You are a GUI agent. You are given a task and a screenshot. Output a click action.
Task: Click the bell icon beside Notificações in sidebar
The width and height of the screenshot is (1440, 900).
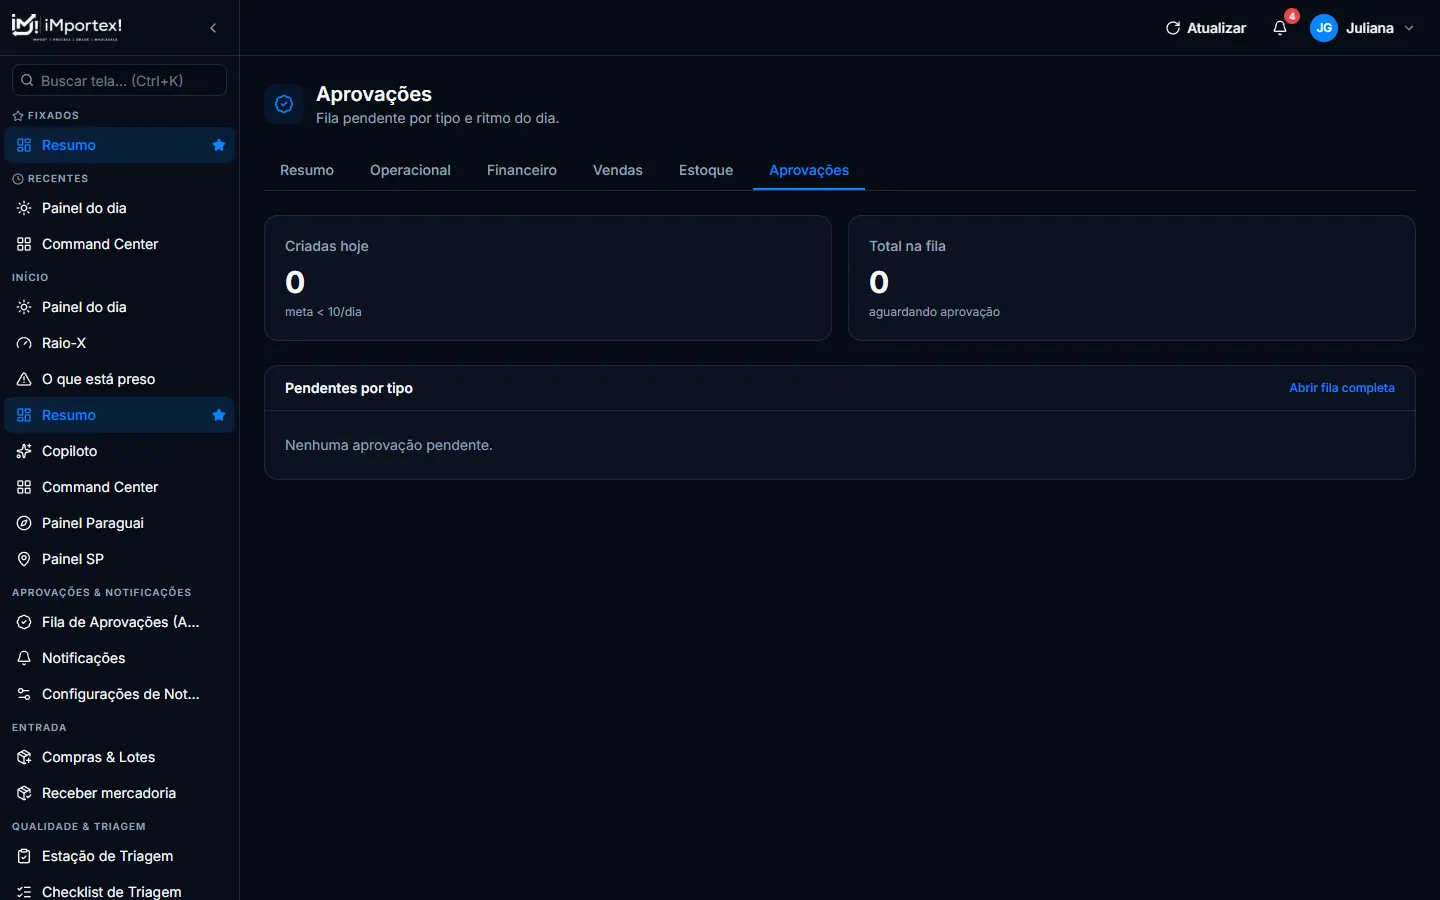coord(24,658)
